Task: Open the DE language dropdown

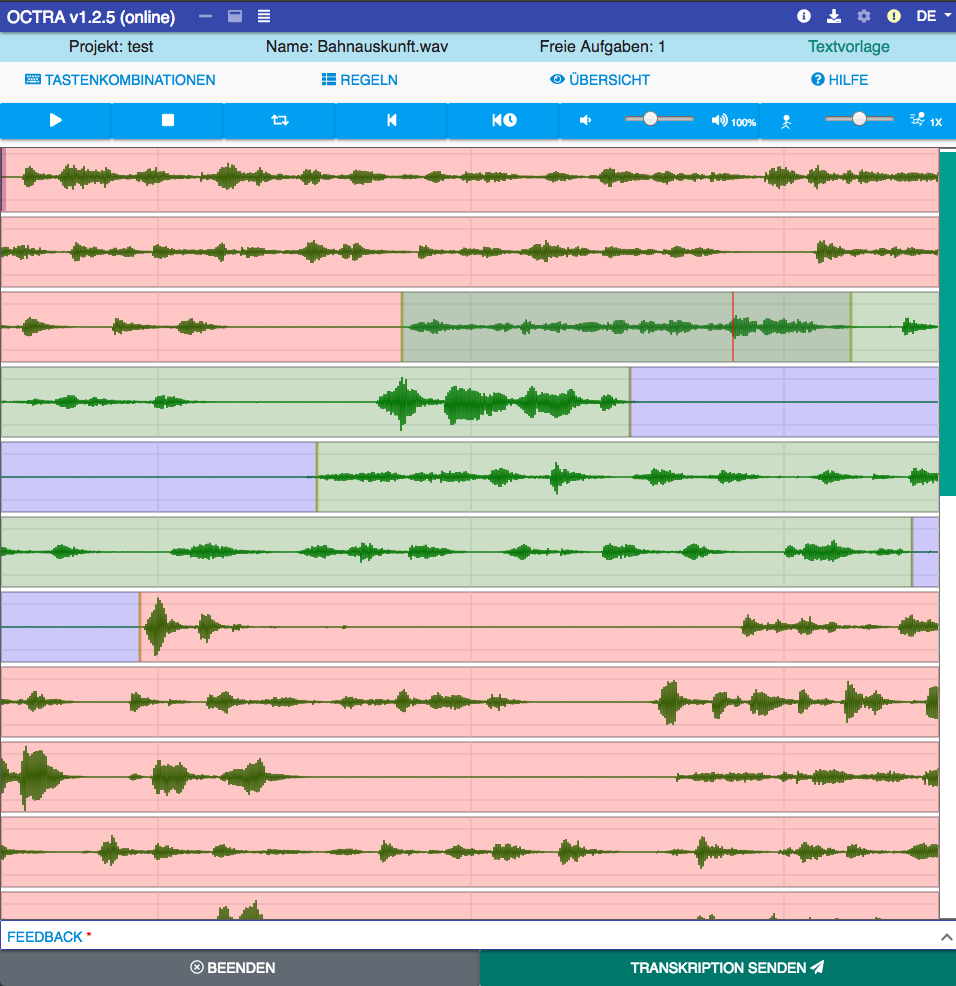Action: pos(933,16)
